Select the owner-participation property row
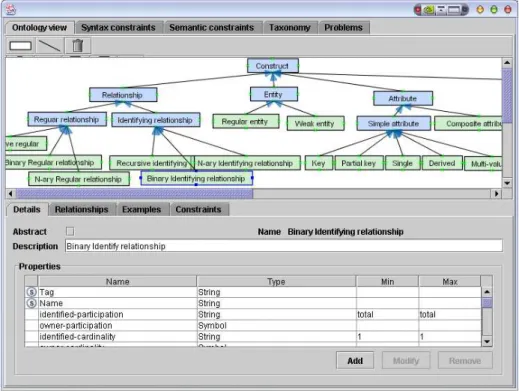This screenshot has height=391, width=519. [253, 325]
